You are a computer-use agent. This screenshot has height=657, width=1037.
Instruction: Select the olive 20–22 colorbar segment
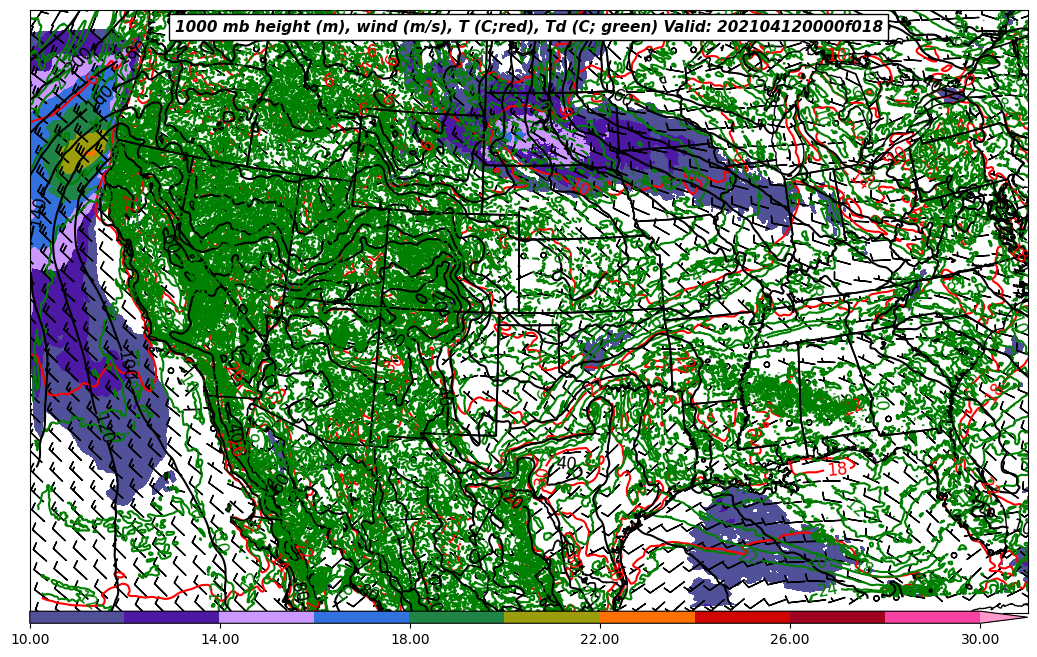pos(552,617)
